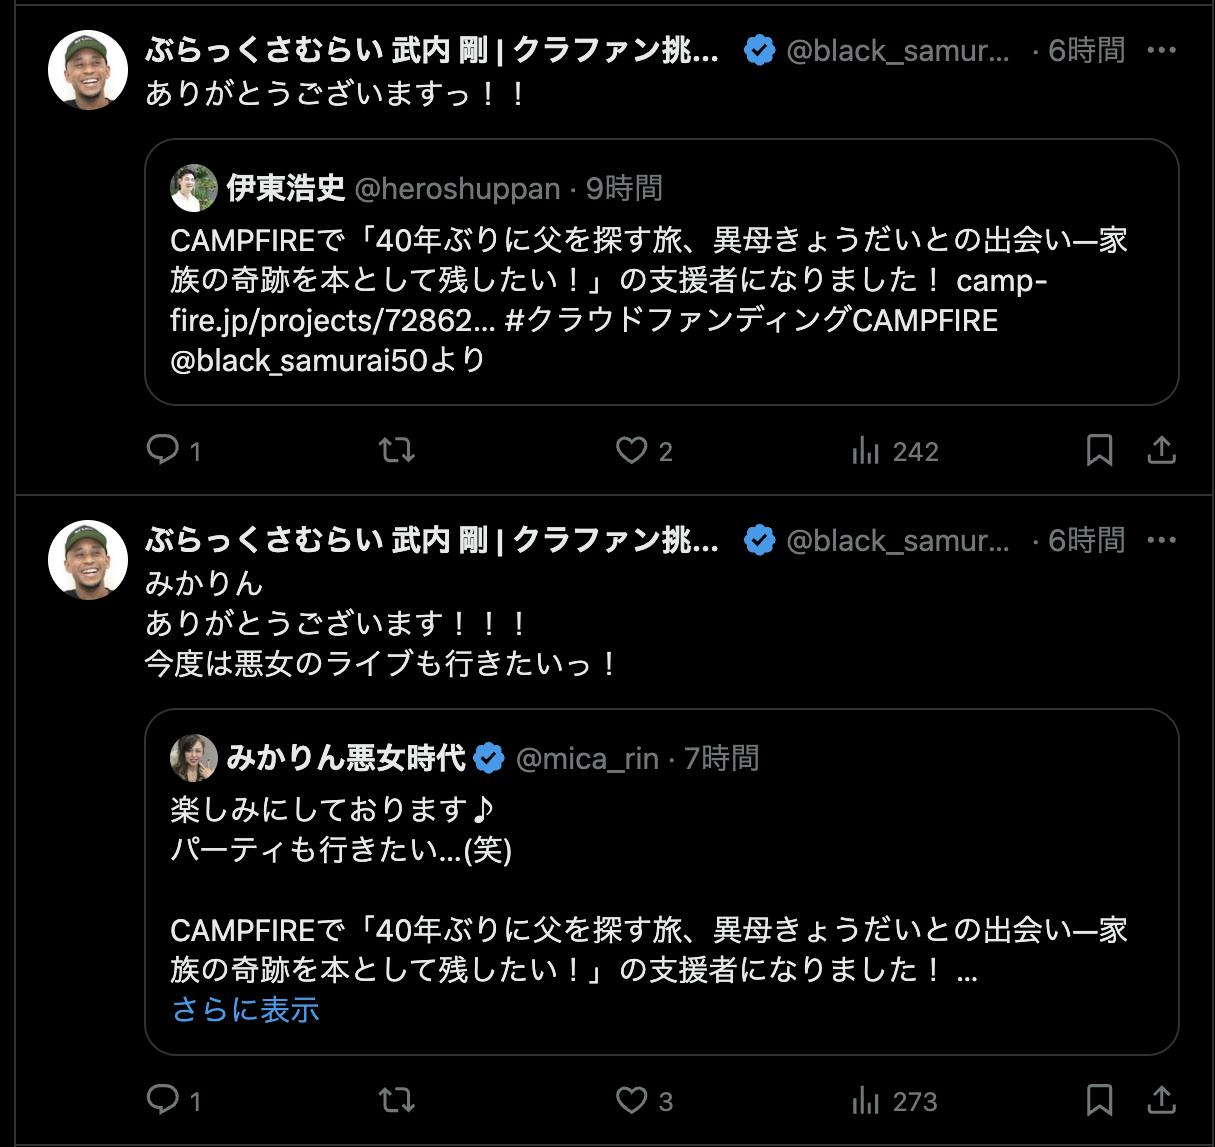Open more options menu on first post
Image resolution: width=1215 pixels, height=1147 pixels.
coord(1161,50)
